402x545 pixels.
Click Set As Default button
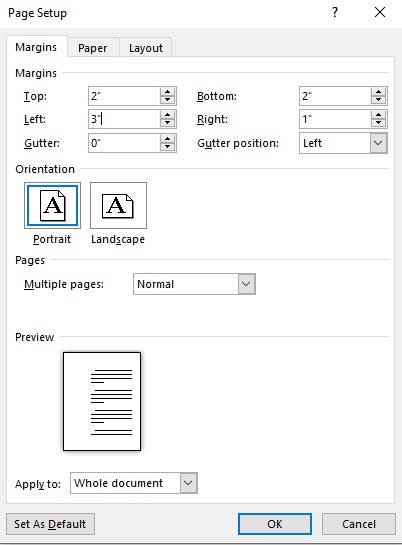50,524
